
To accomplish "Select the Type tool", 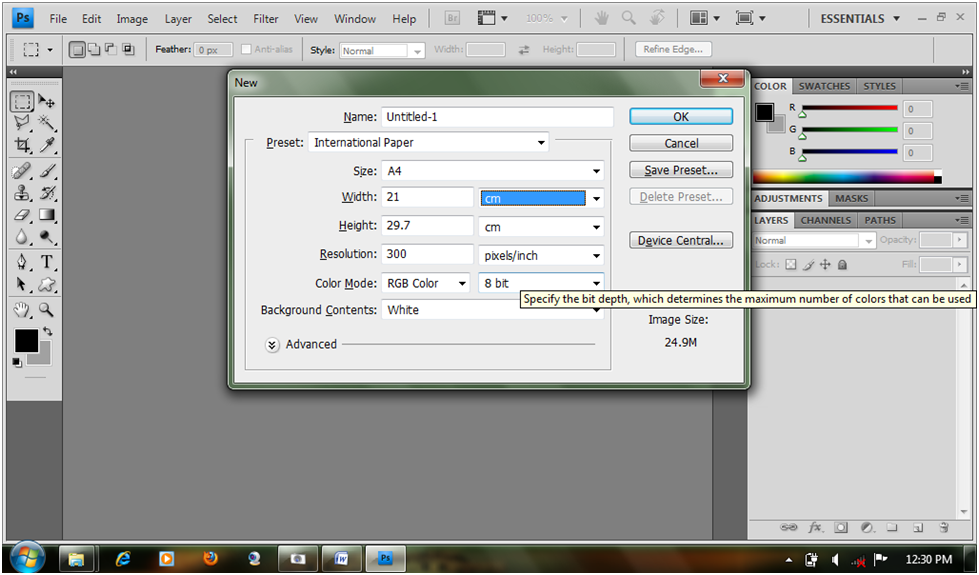I will tap(47, 262).
